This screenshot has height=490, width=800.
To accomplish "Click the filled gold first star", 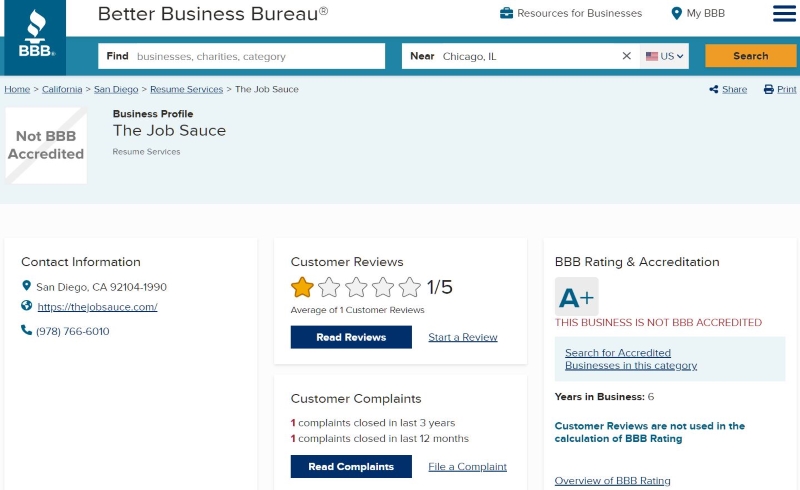I will pos(302,287).
